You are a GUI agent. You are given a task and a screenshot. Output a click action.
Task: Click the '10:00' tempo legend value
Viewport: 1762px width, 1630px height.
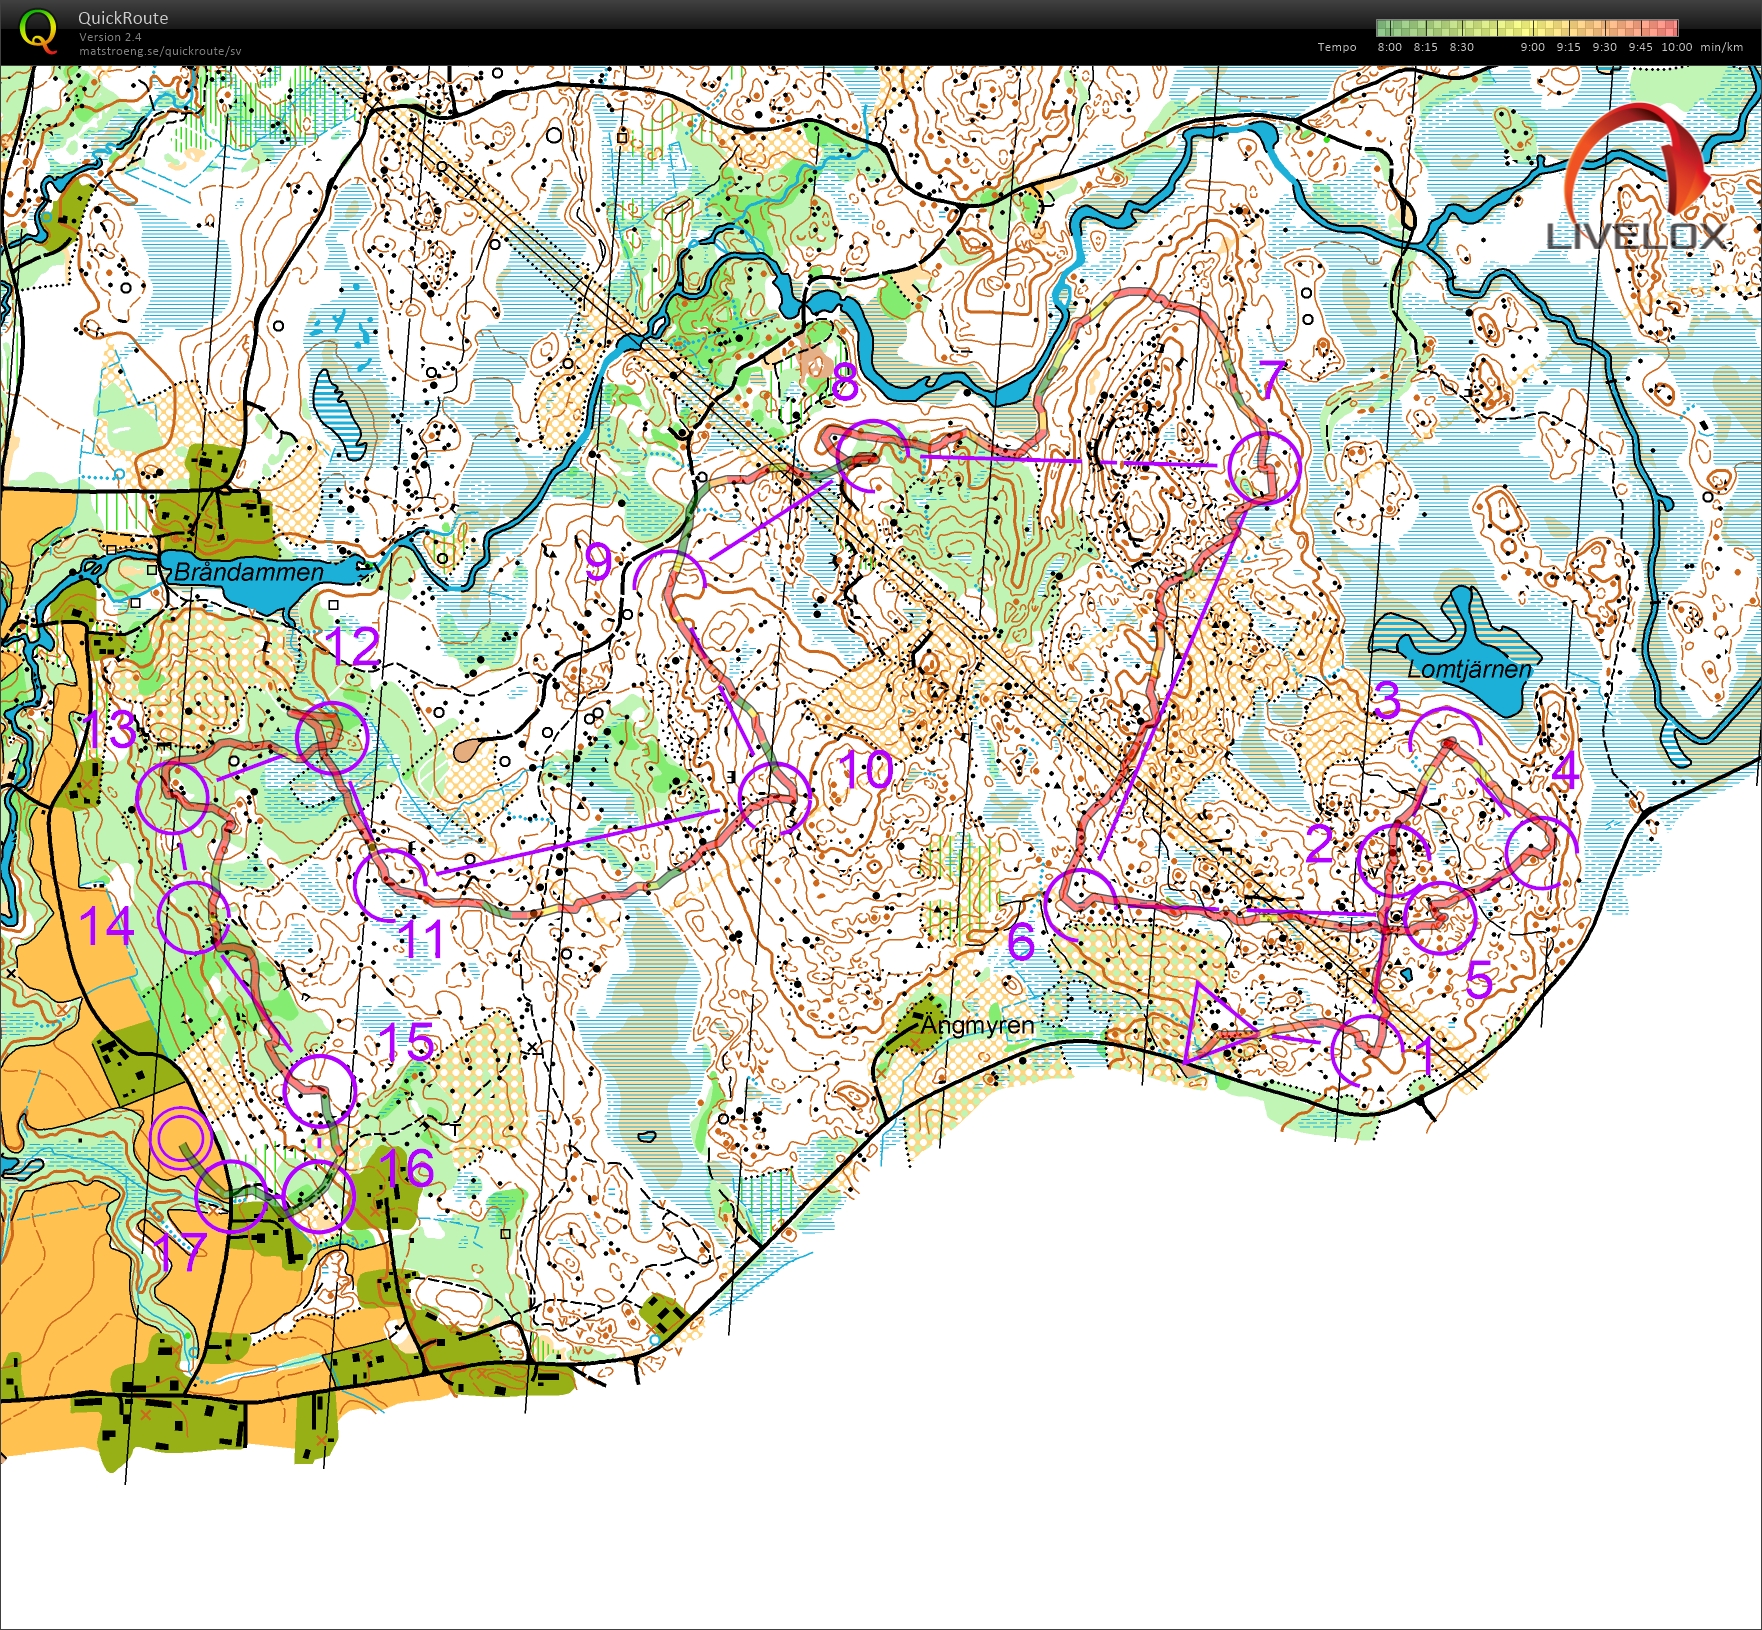1677,47
